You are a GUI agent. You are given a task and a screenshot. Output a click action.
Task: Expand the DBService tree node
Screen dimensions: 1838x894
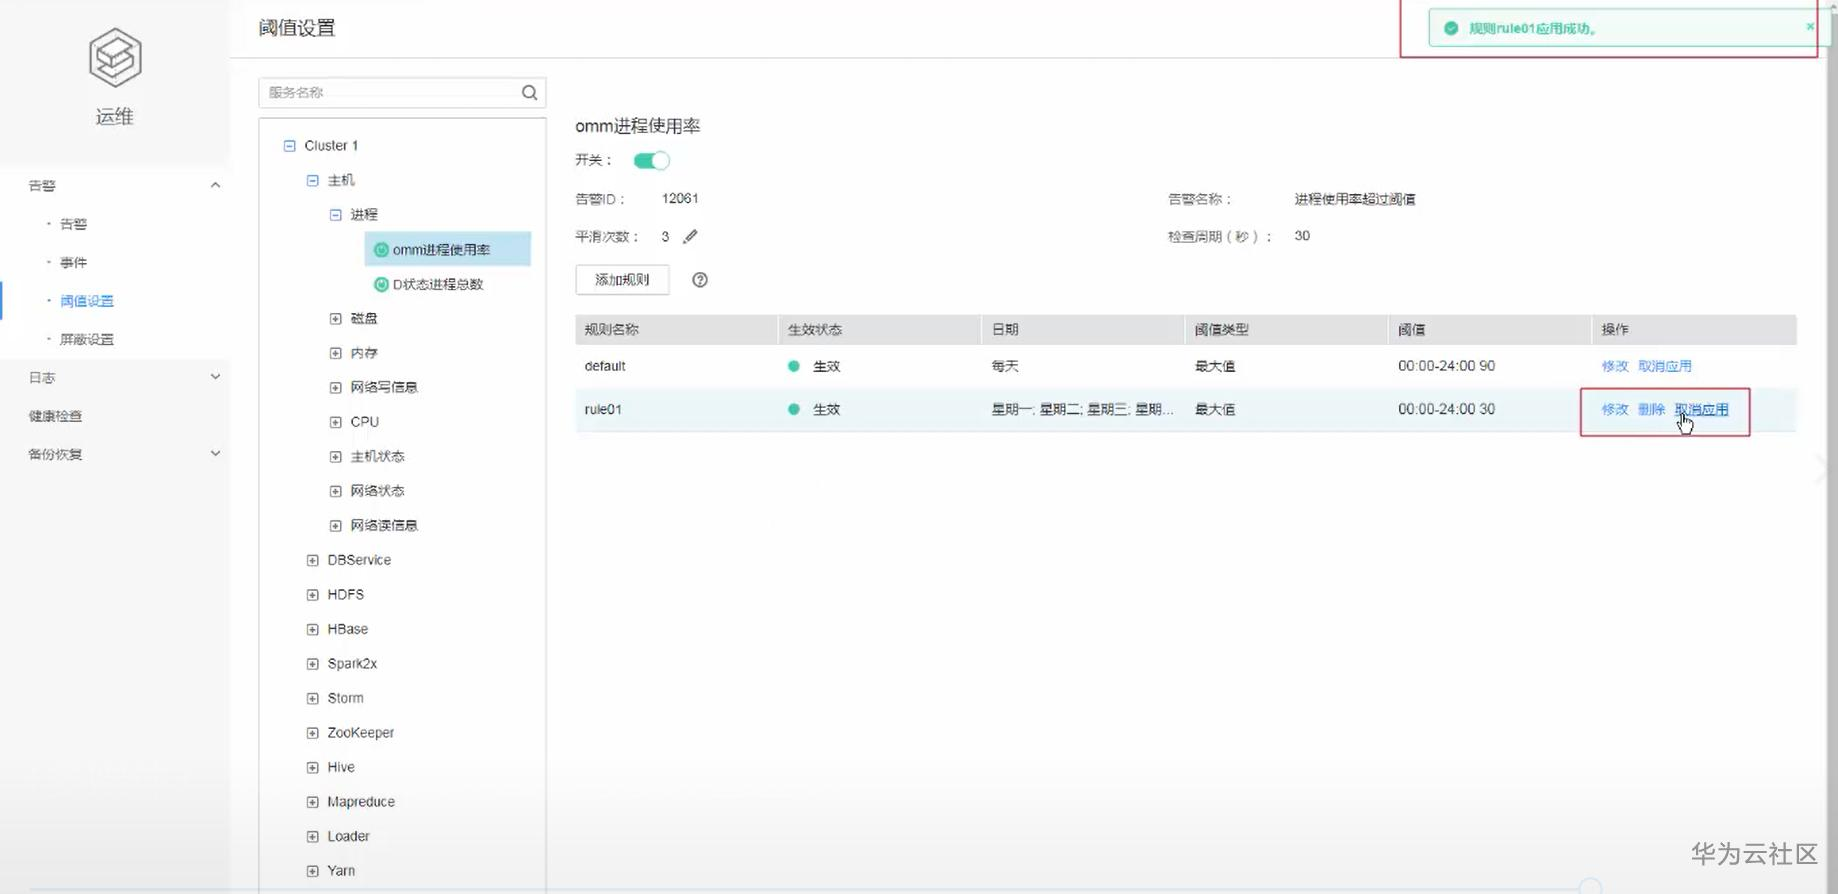coord(312,560)
